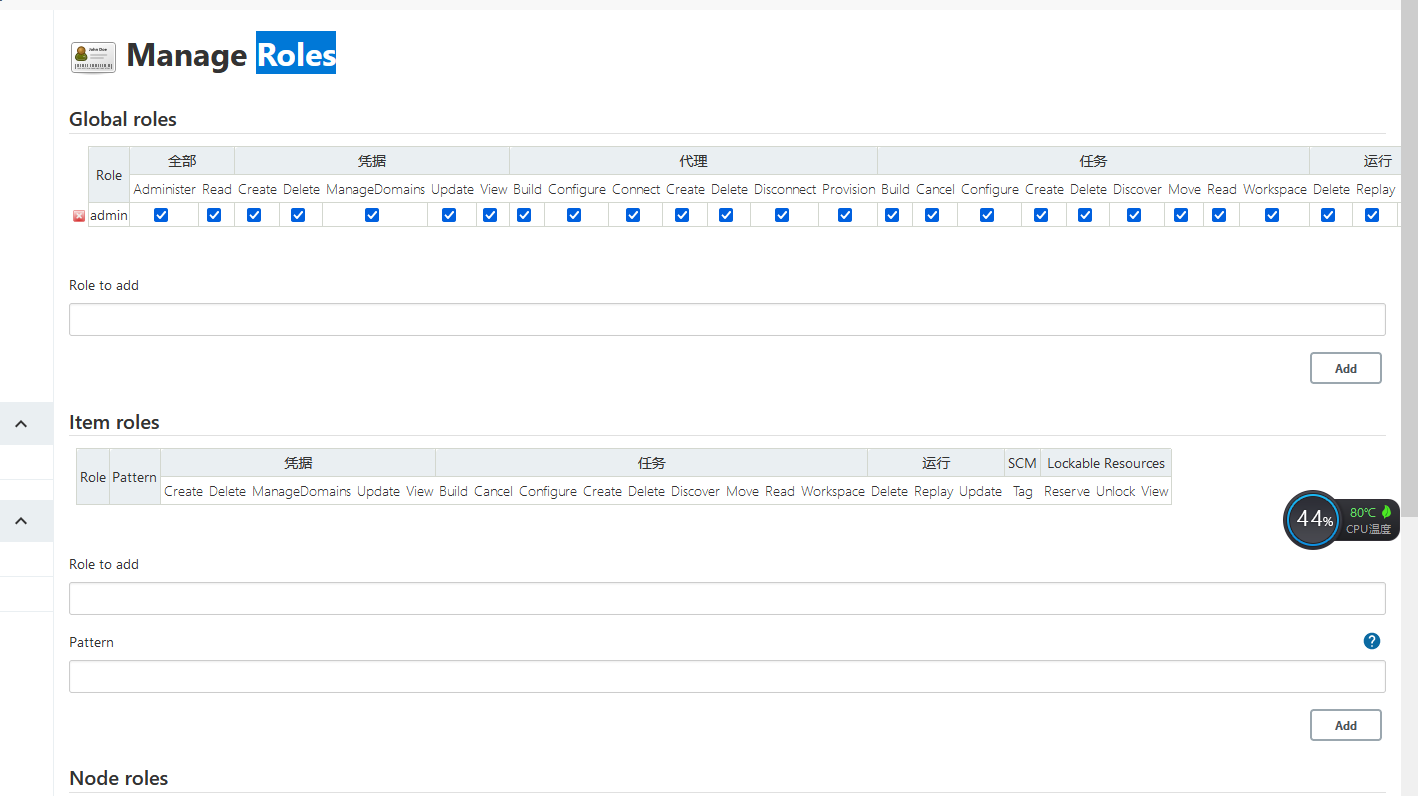The width and height of the screenshot is (1418, 796).
Task: Toggle admin Configure checkbox under 任务
Action: [987, 215]
